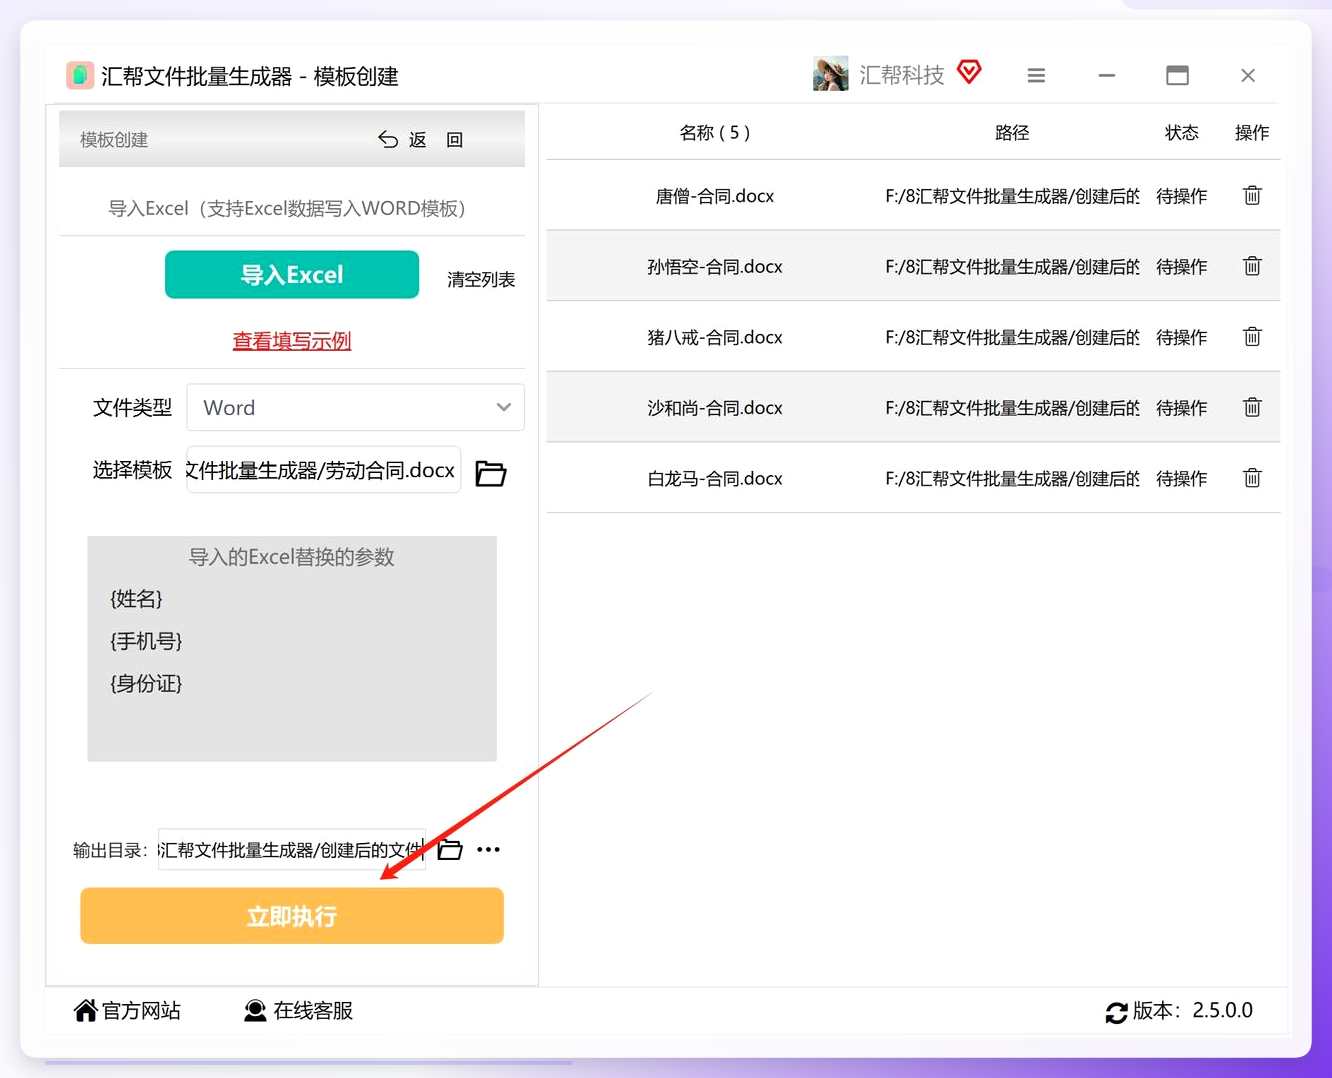The width and height of the screenshot is (1332, 1078).
Task: Delete the 唐僧-合同.docx row via trash icon
Action: pos(1252,195)
